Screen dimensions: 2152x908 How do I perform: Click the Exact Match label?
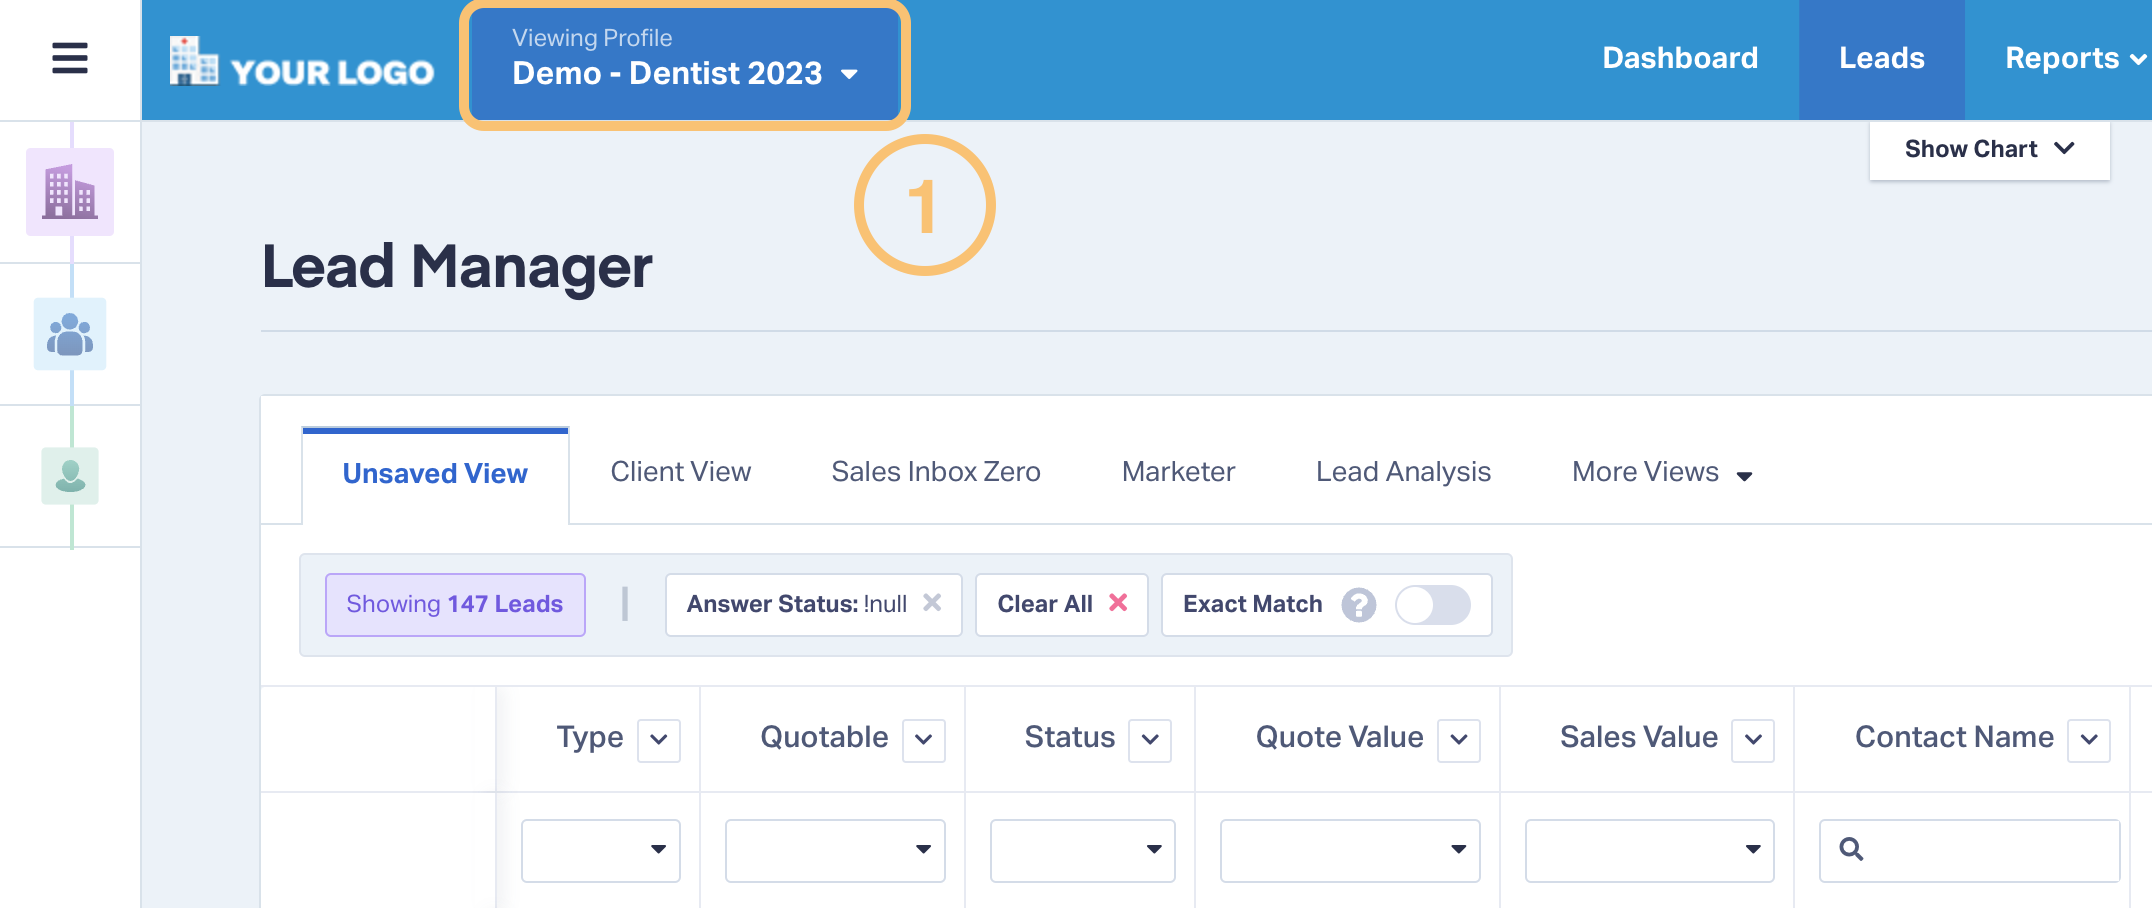point(1252,604)
